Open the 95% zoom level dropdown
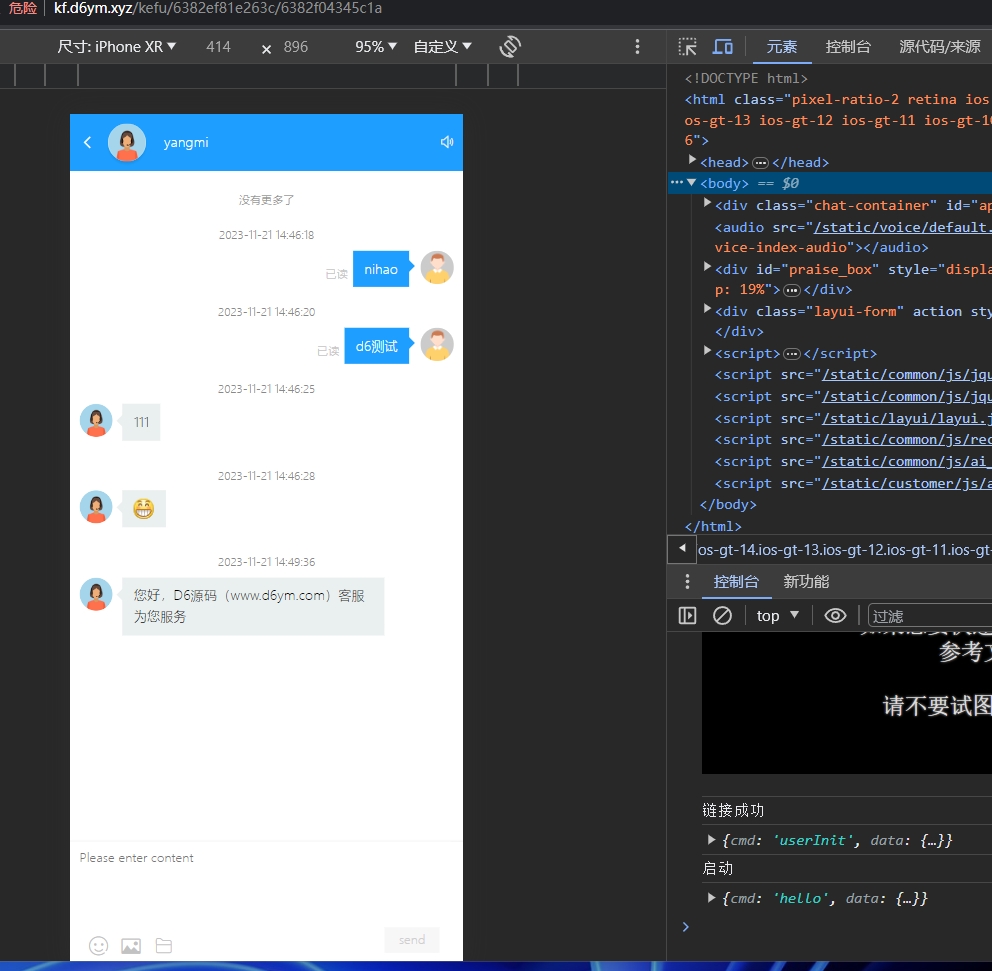Viewport: 992px width, 971px height. tap(376, 47)
